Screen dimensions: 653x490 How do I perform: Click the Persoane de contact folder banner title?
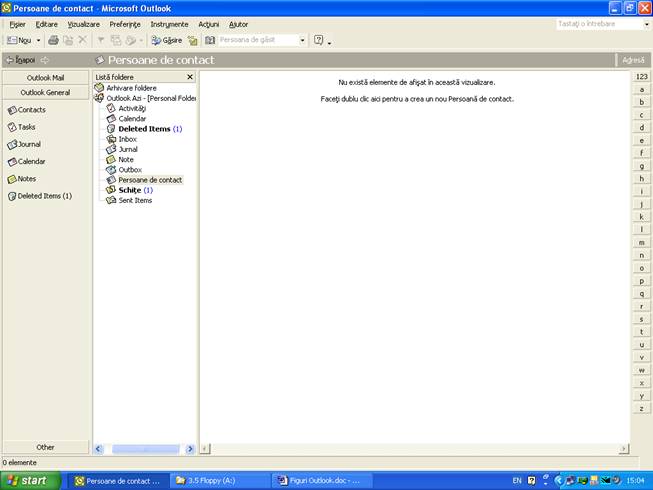(161, 60)
